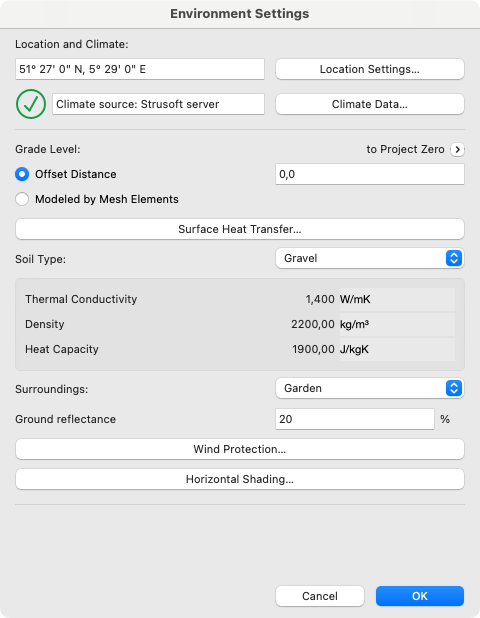Click the Climate source Strusoft server field
Screen dimensions: 480x618
click(x=158, y=104)
